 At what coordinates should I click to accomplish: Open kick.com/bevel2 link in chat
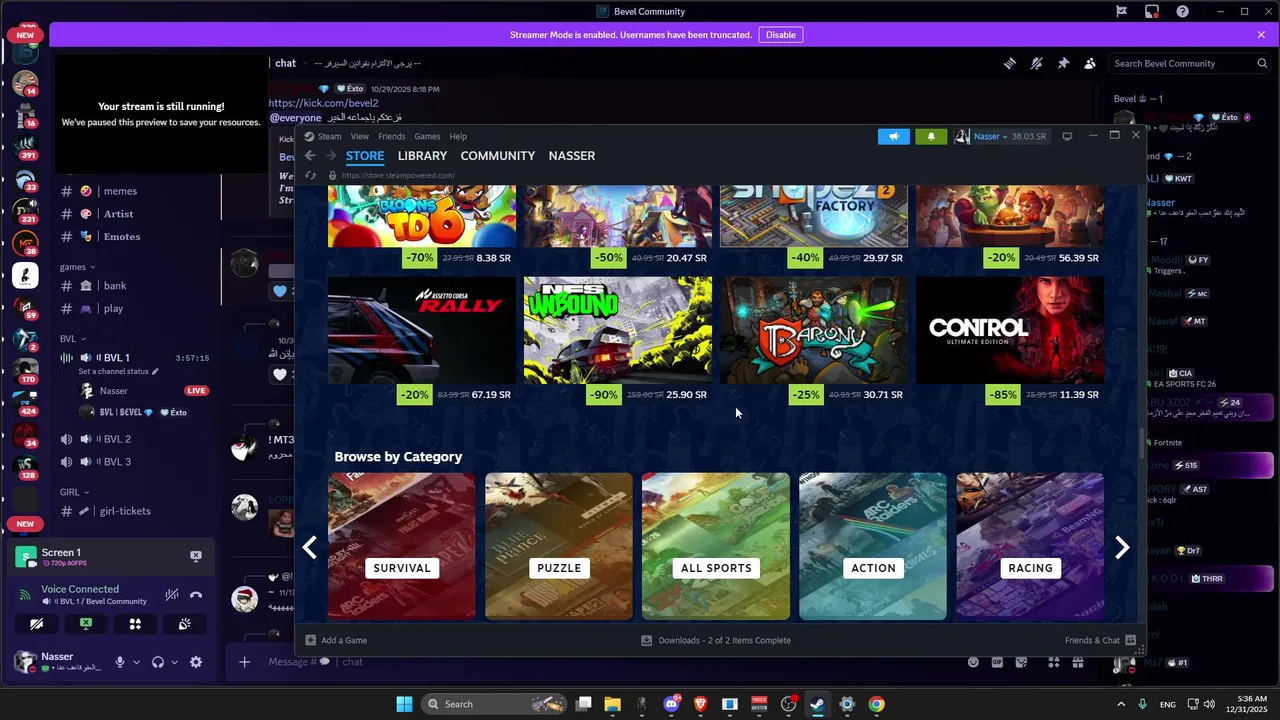323,103
